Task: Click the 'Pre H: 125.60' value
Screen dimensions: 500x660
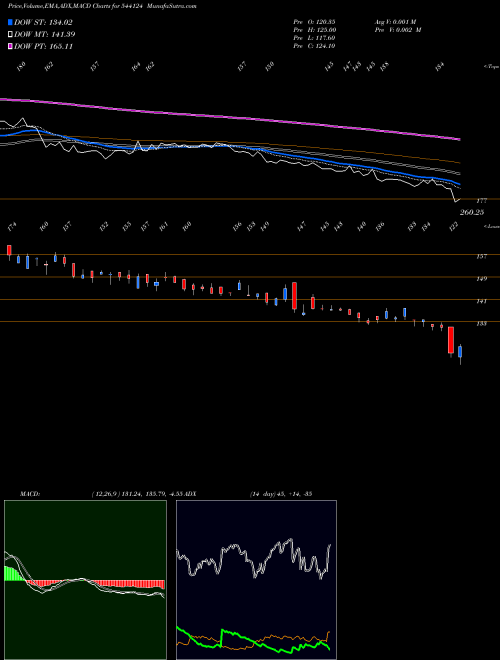Action: 314,30
